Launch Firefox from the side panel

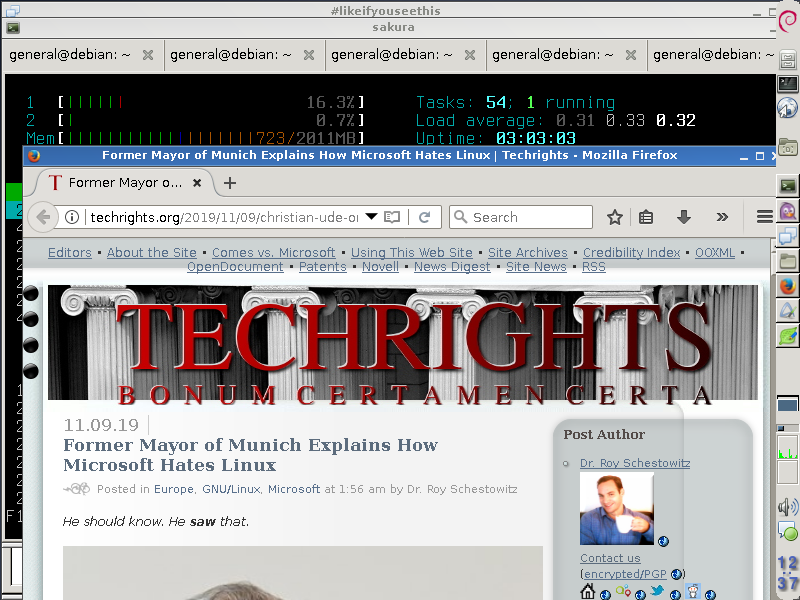788,286
